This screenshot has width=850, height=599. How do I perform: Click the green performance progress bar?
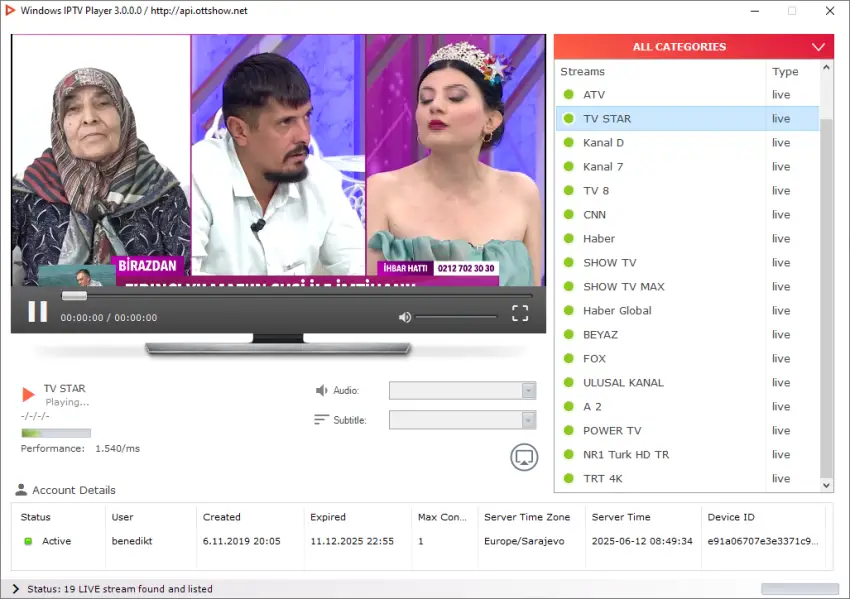point(56,433)
